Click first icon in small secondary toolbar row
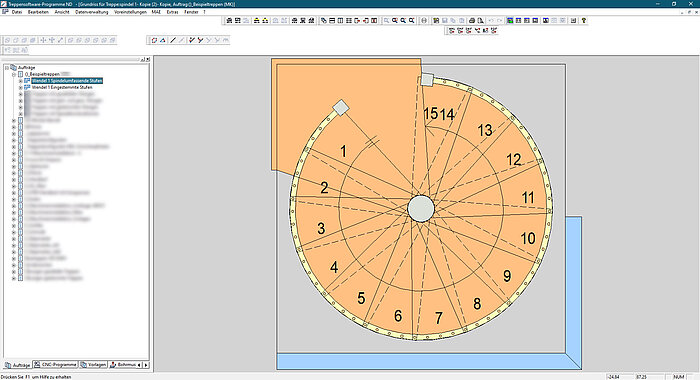700x380 pixels. pyautogui.click(x=452, y=30)
